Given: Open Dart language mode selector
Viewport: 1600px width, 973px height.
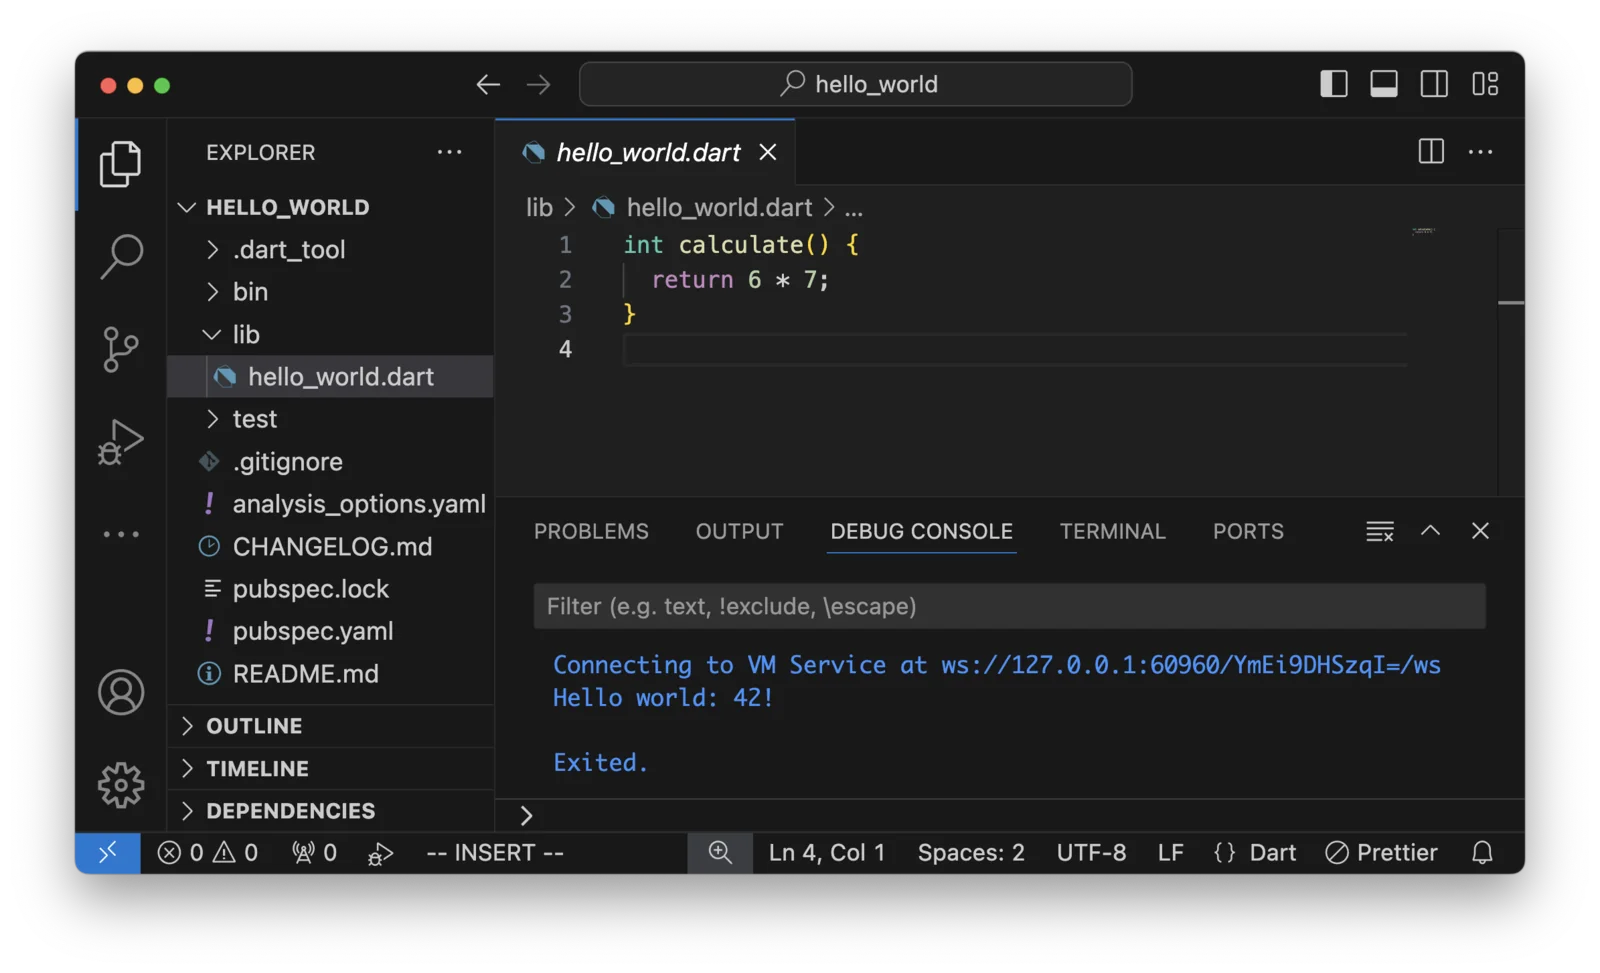Looking at the screenshot, I should 1273,853.
